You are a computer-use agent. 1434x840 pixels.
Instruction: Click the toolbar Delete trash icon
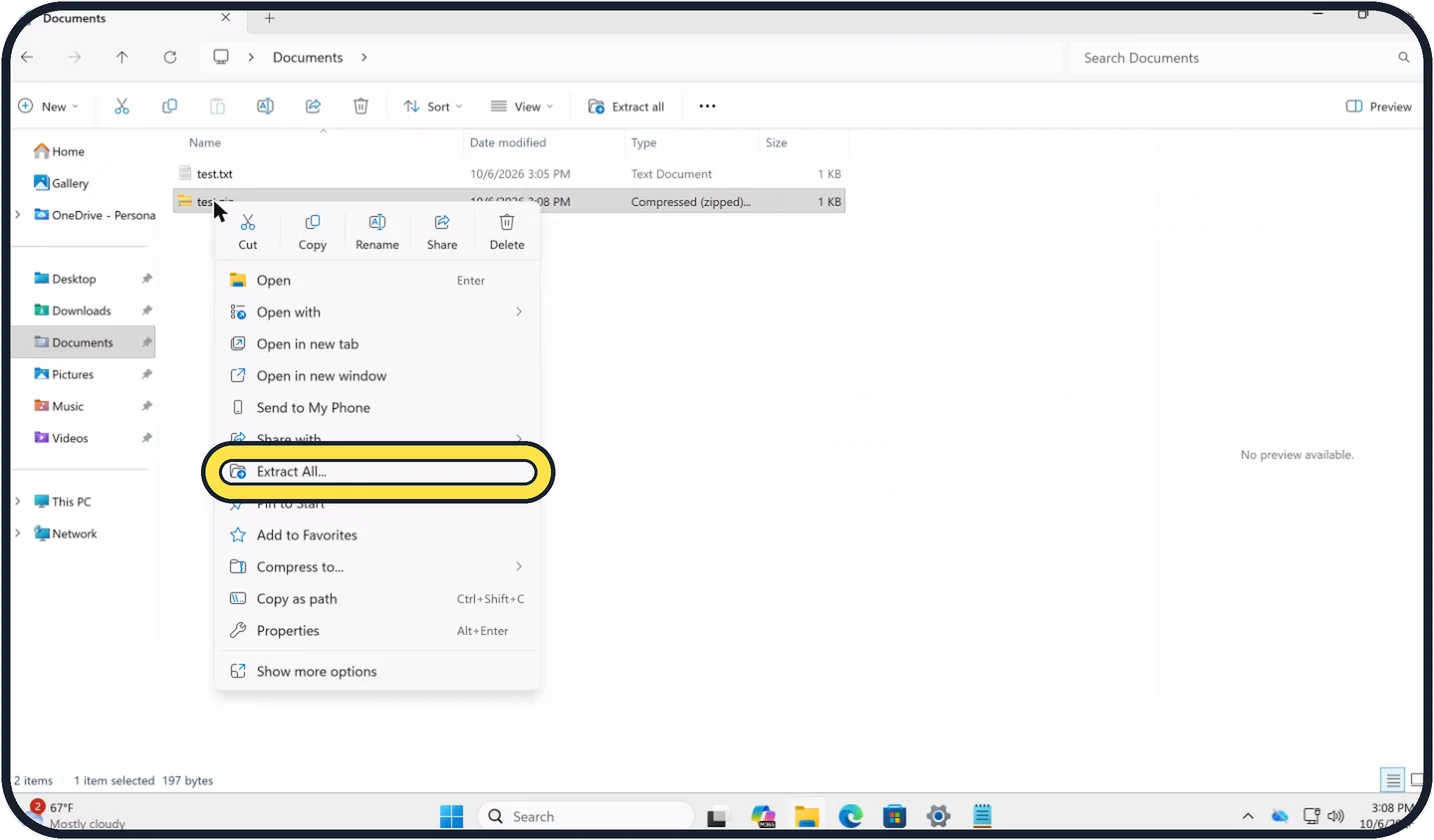pos(361,106)
